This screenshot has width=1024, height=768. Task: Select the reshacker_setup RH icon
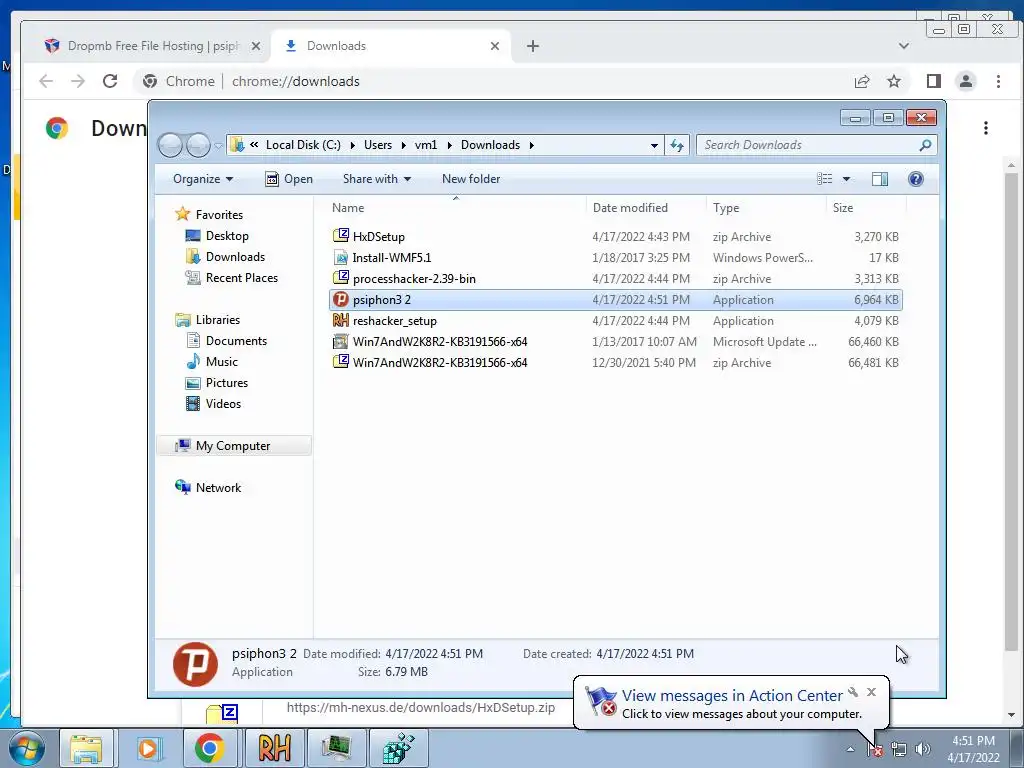click(x=340, y=321)
